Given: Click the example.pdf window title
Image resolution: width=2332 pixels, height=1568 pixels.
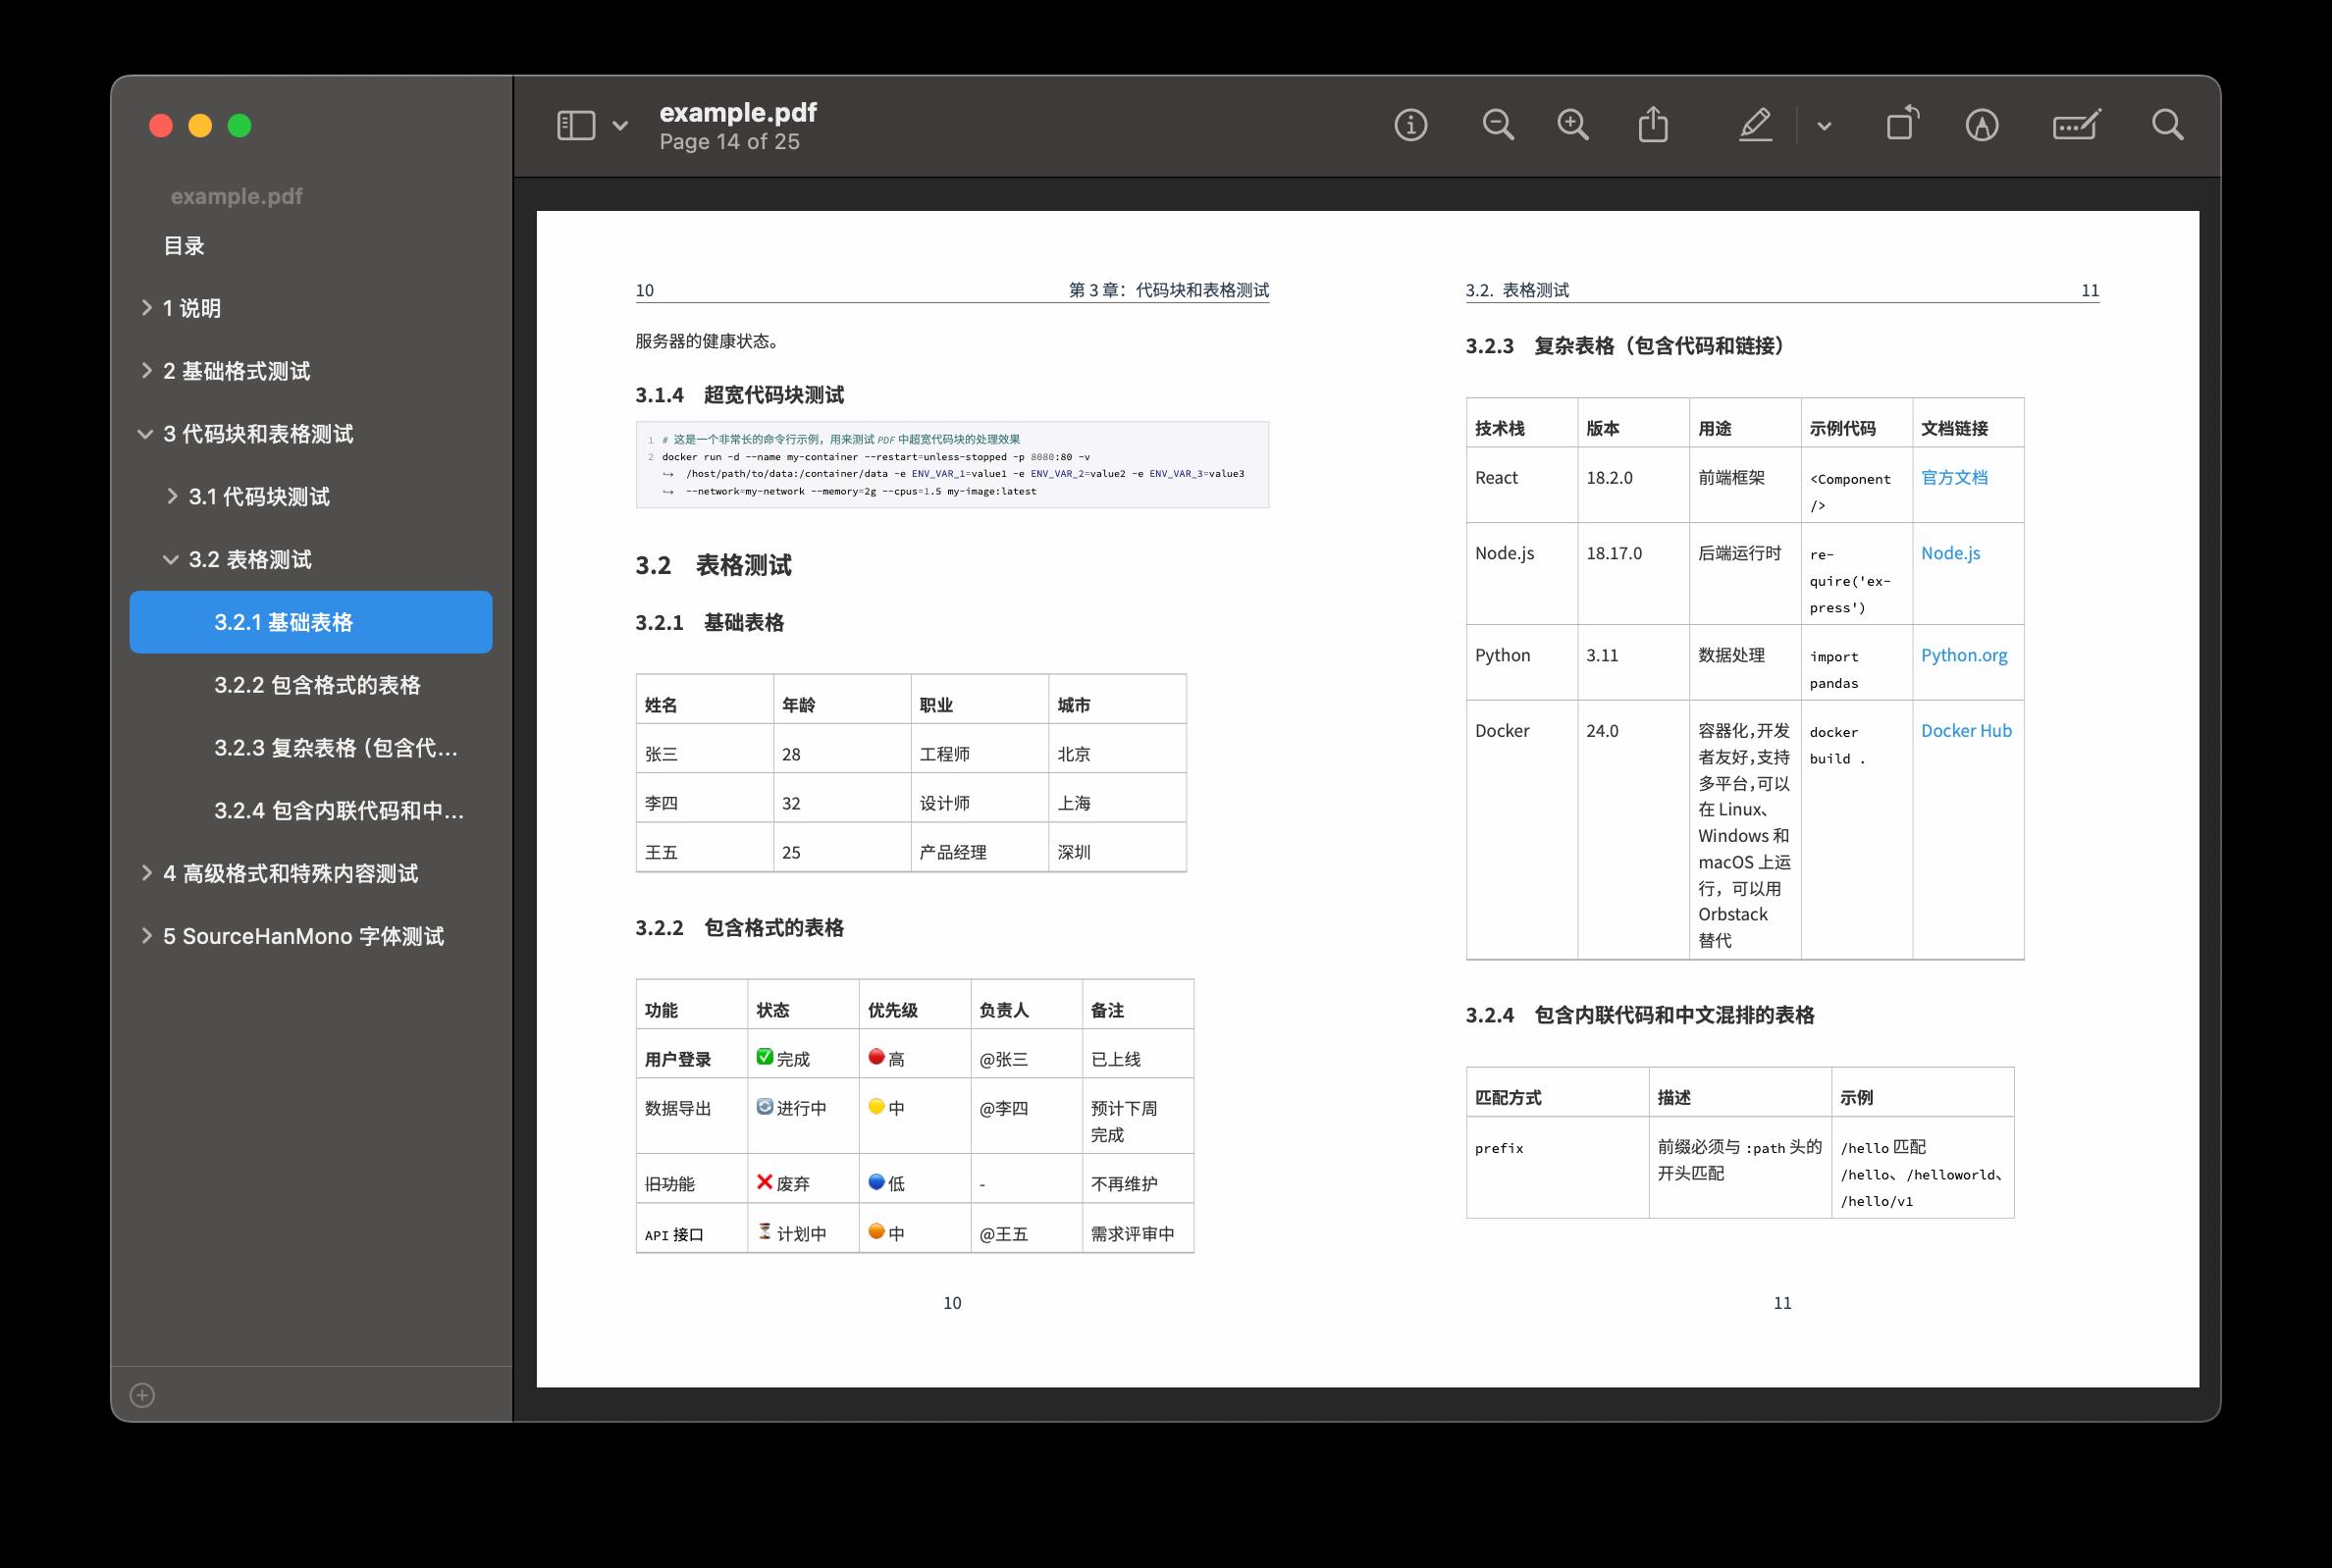Looking at the screenshot, I should click(x=738, y=112).
